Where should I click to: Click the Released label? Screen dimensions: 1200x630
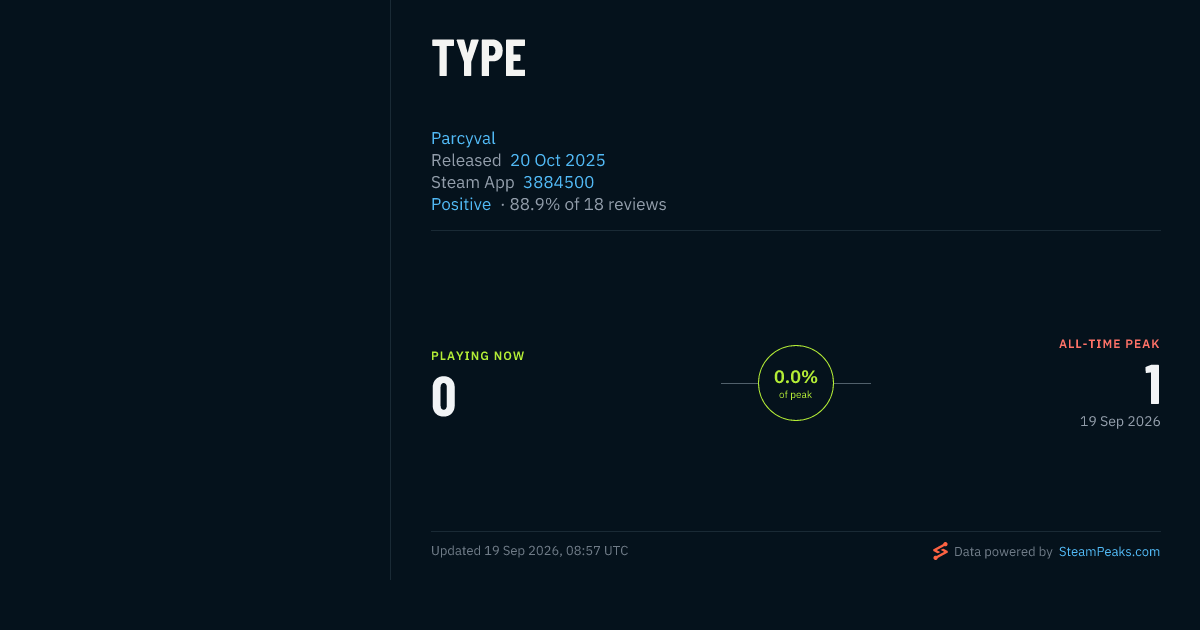click(466, 160)
